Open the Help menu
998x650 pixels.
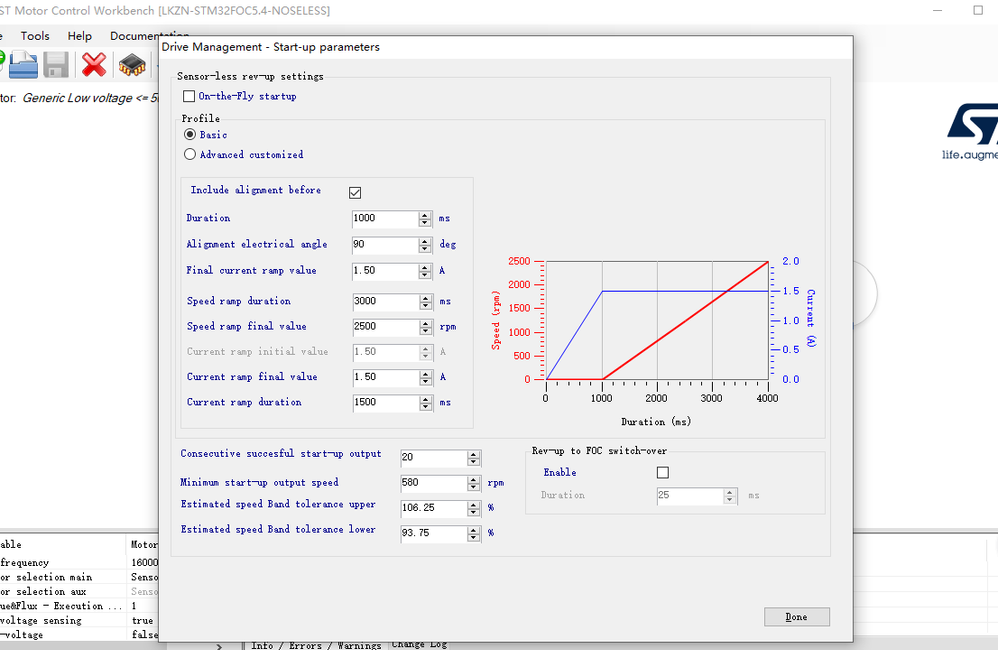tap(80, 36)
